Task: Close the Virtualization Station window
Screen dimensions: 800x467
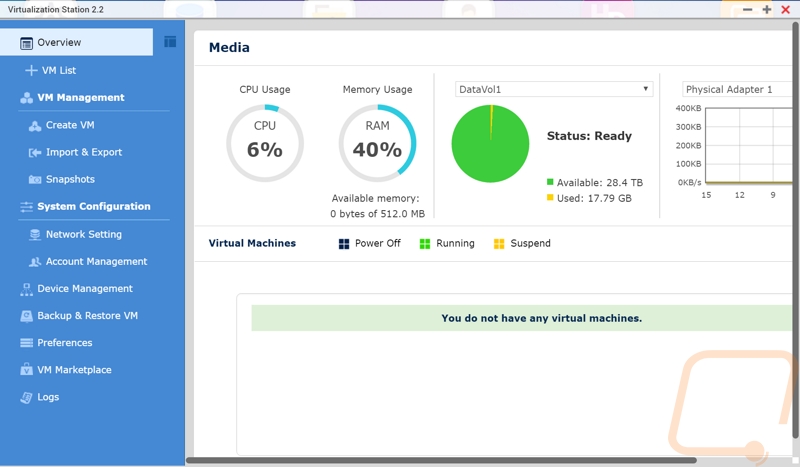Action: 786,9
